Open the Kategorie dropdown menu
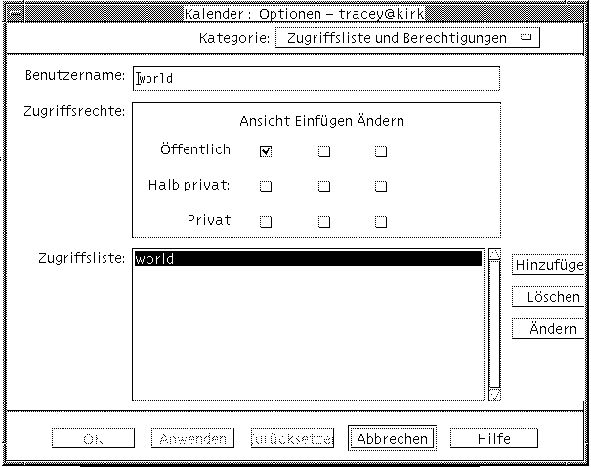This screenshot has height=467, width=591. (407, 38)
